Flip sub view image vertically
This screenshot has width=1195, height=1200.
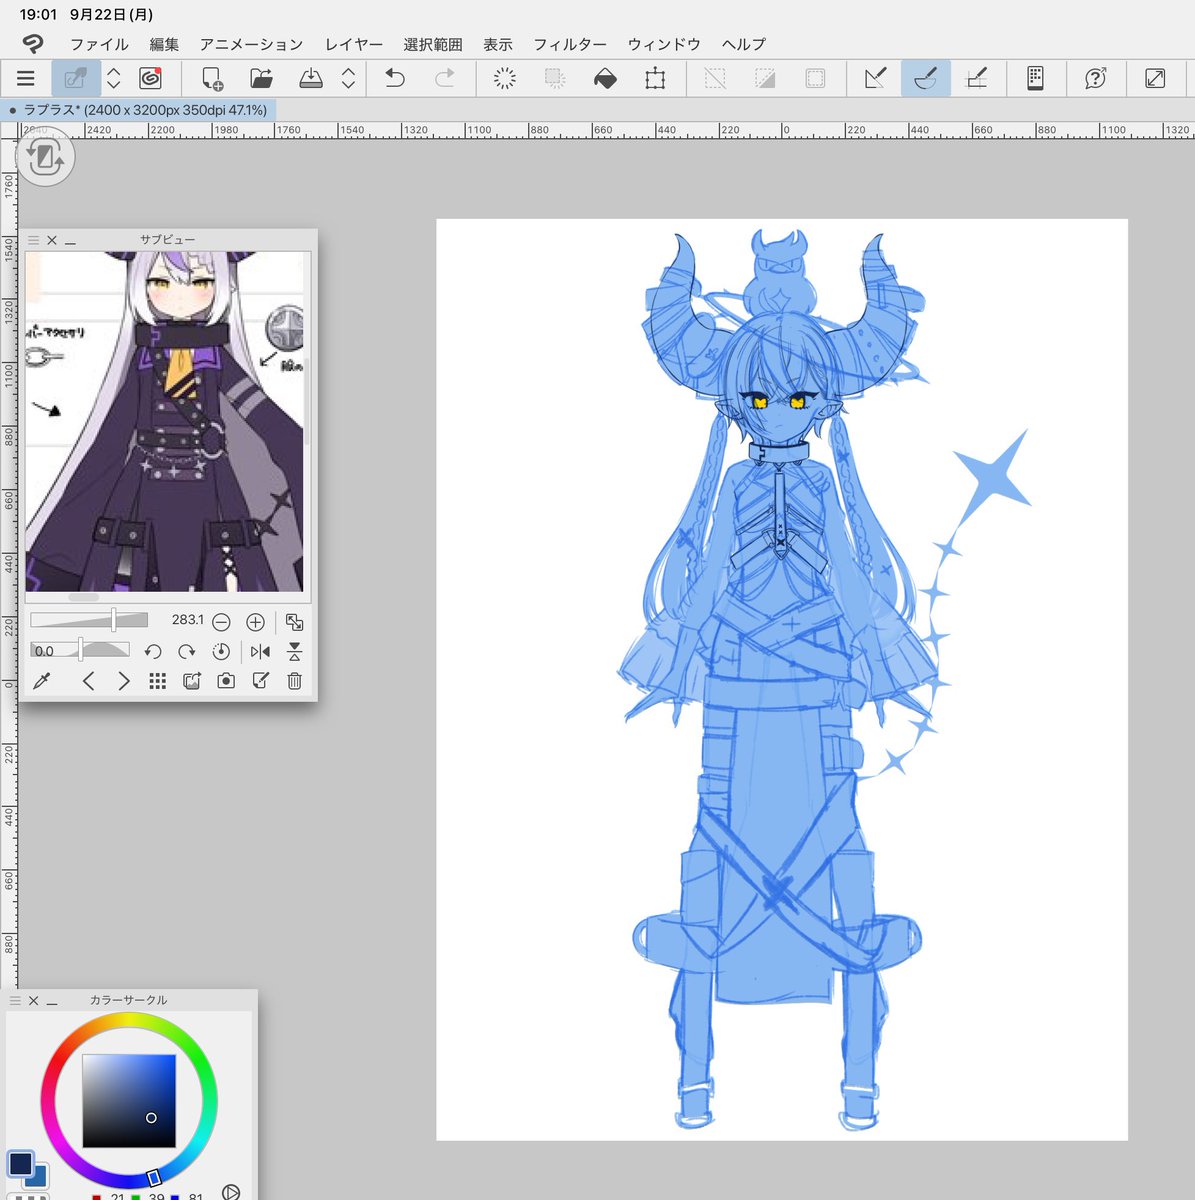pyautogui.click(x=294, y=652)
